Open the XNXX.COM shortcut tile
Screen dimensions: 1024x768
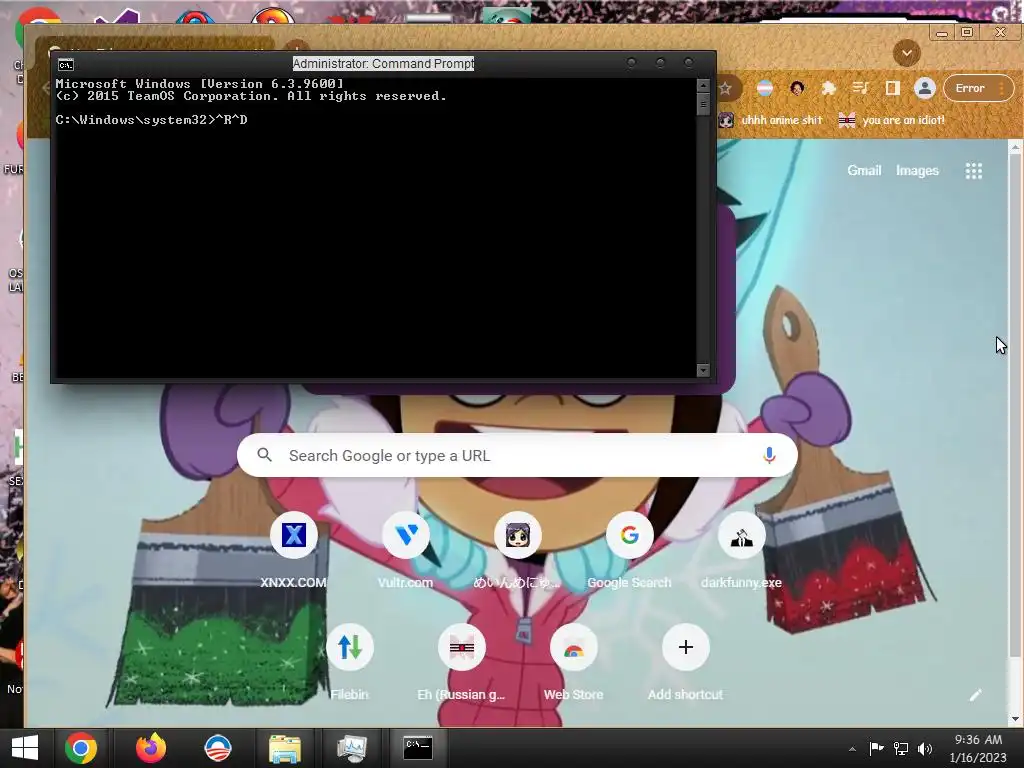coord(294,536)
